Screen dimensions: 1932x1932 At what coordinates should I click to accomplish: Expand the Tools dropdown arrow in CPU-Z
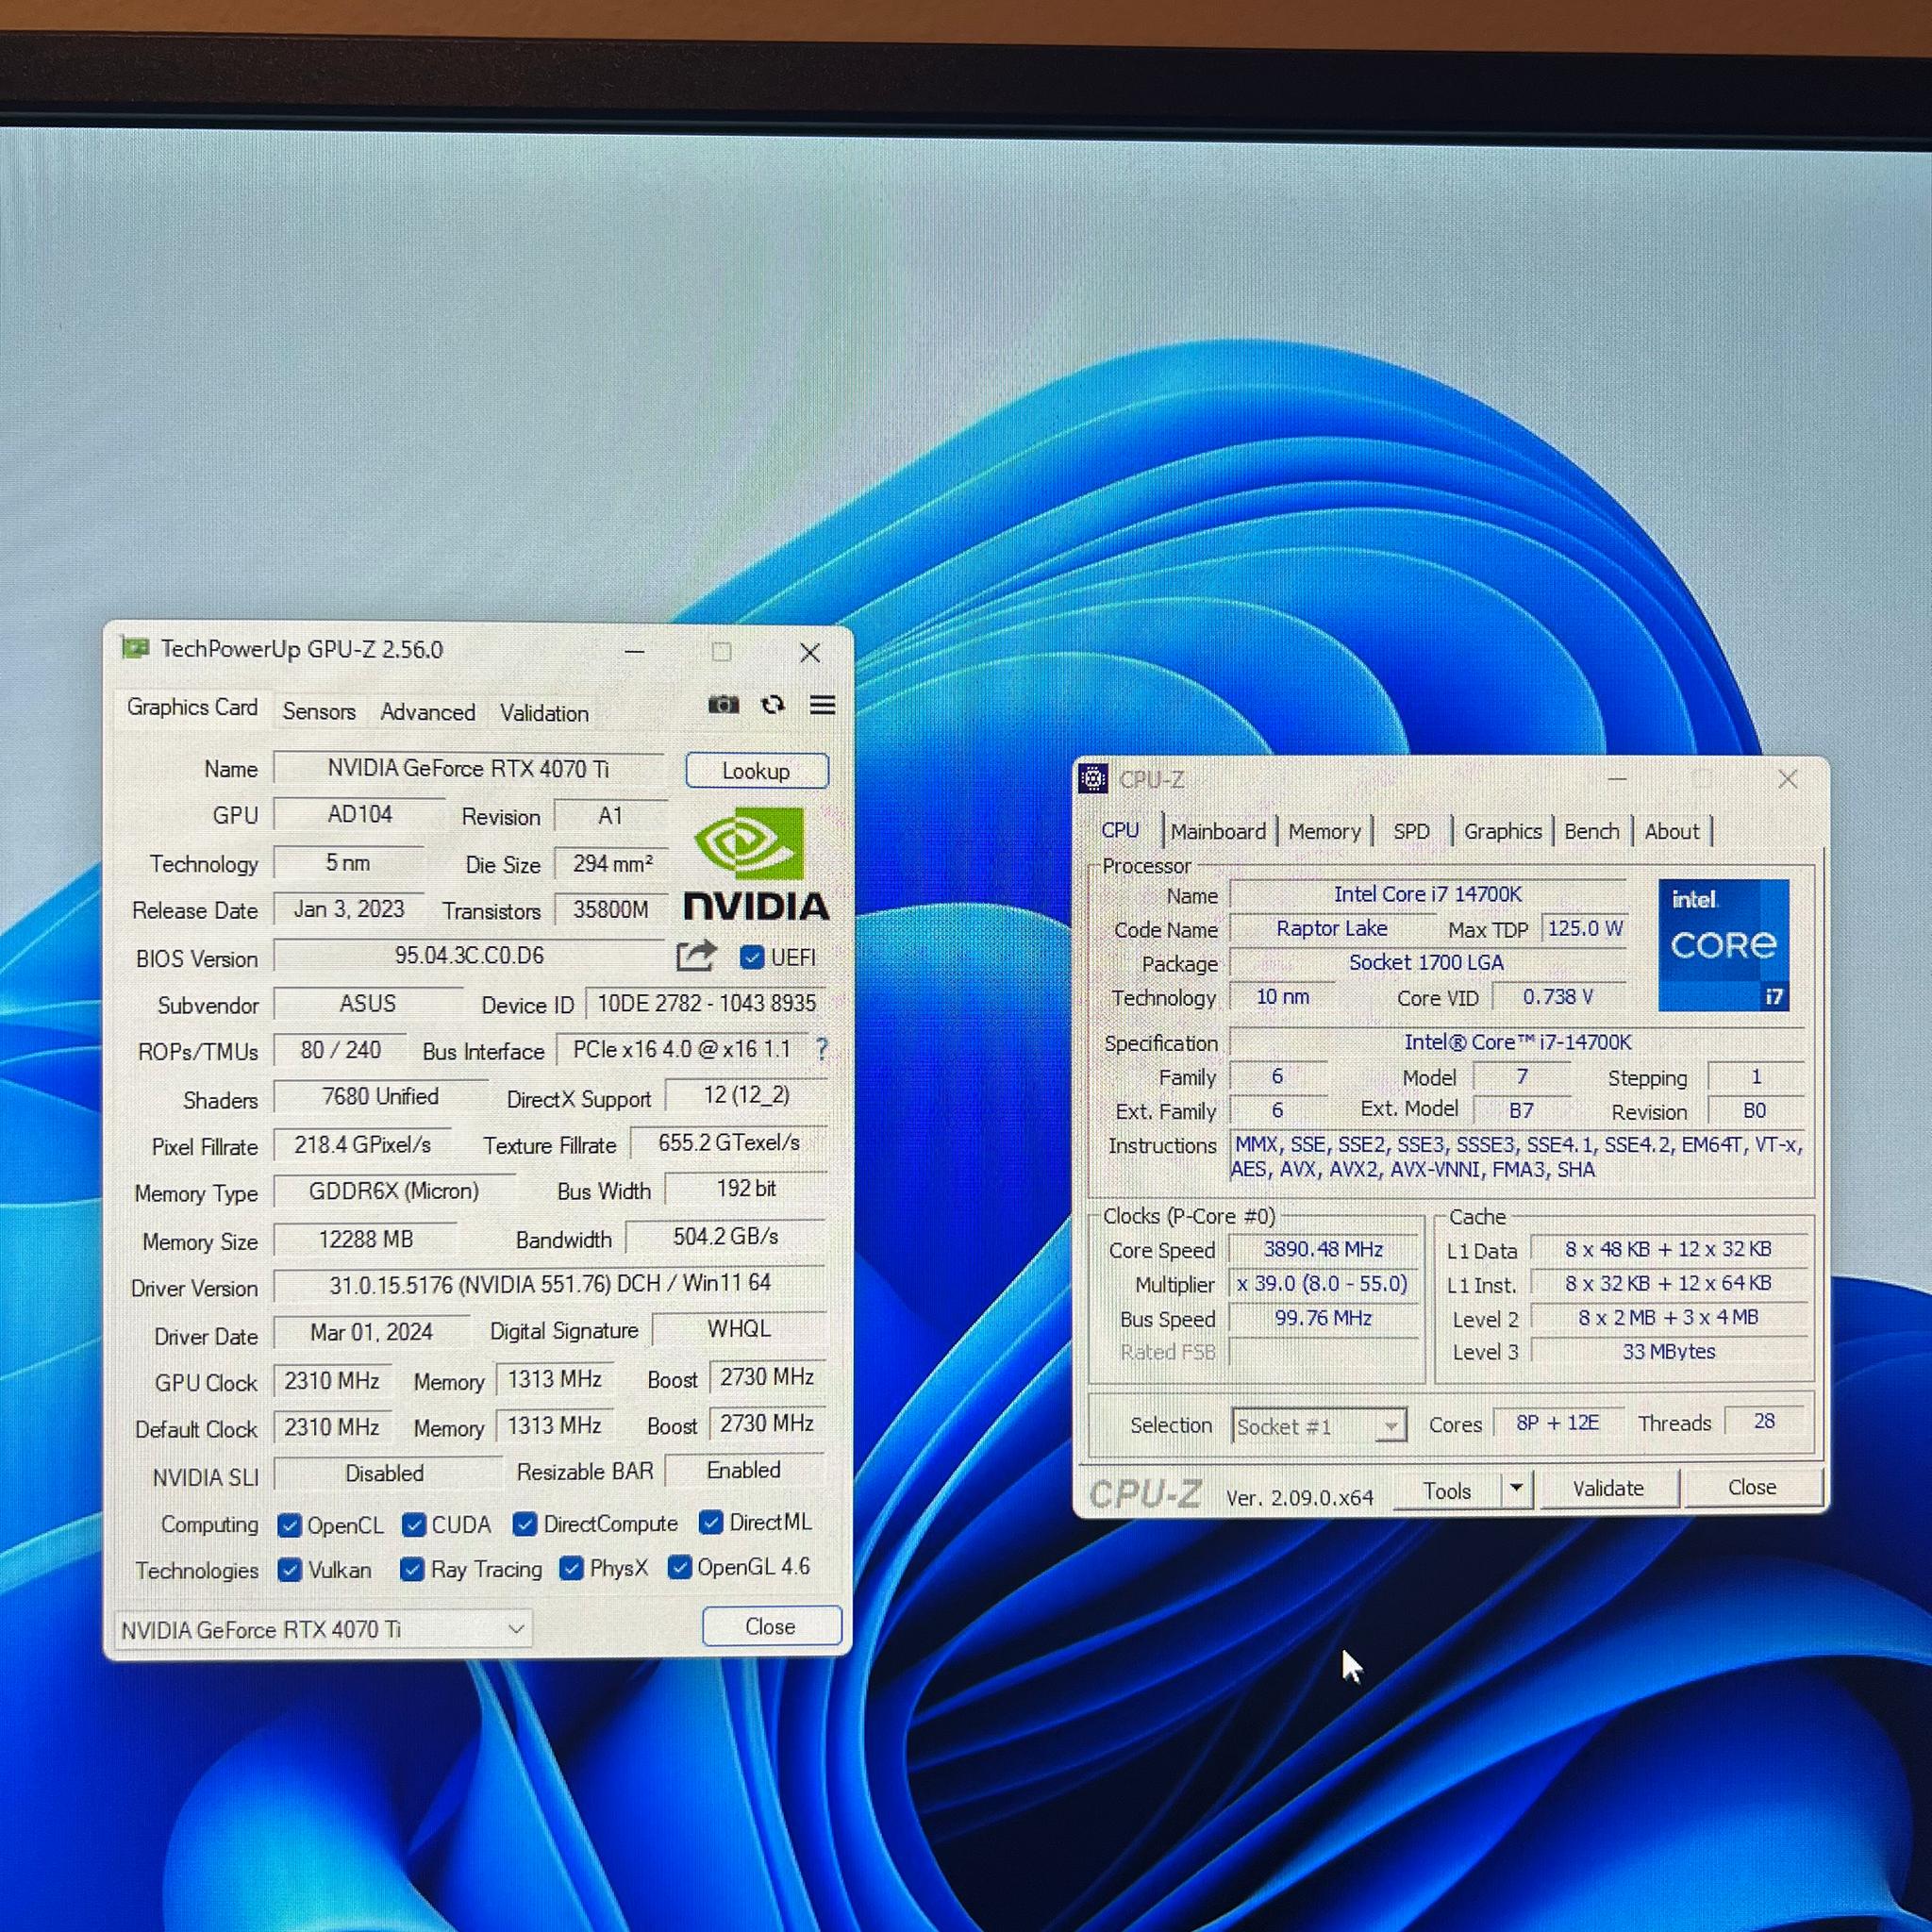click(1517, 1489)
